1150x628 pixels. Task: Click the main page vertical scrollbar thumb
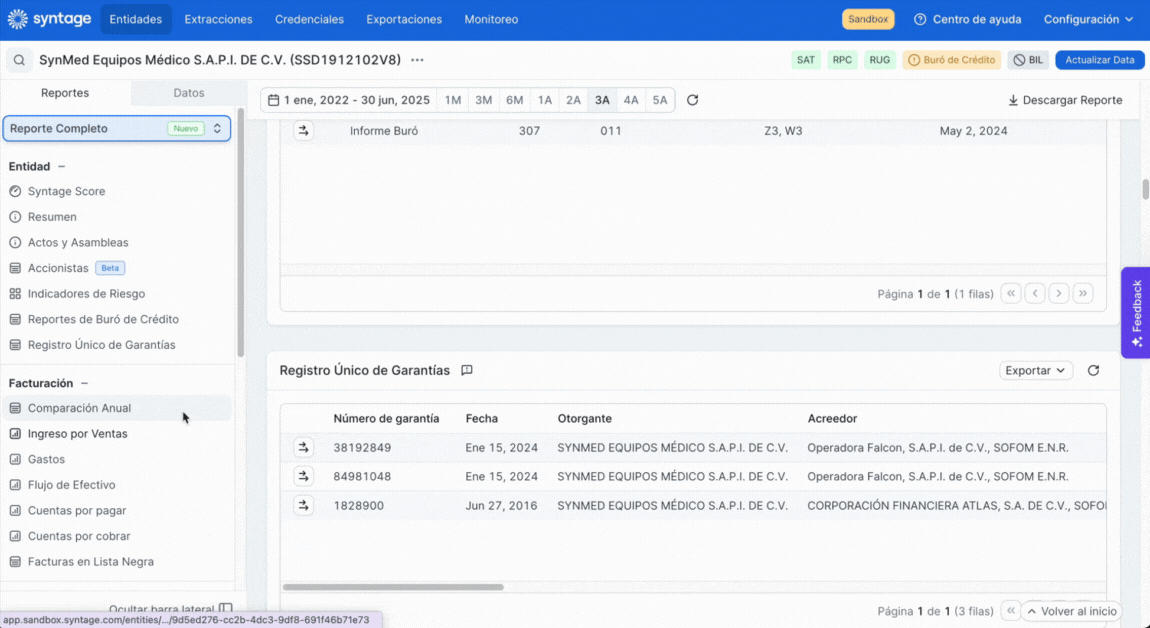1145,189
